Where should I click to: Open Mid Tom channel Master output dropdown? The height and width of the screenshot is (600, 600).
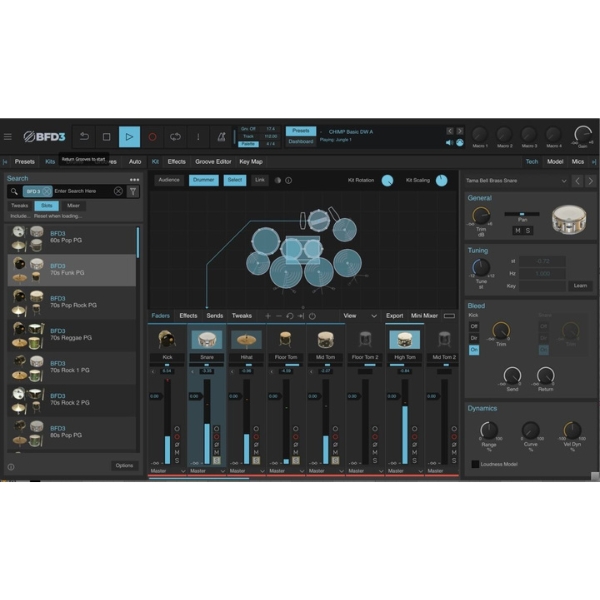(x=326, y=471)
